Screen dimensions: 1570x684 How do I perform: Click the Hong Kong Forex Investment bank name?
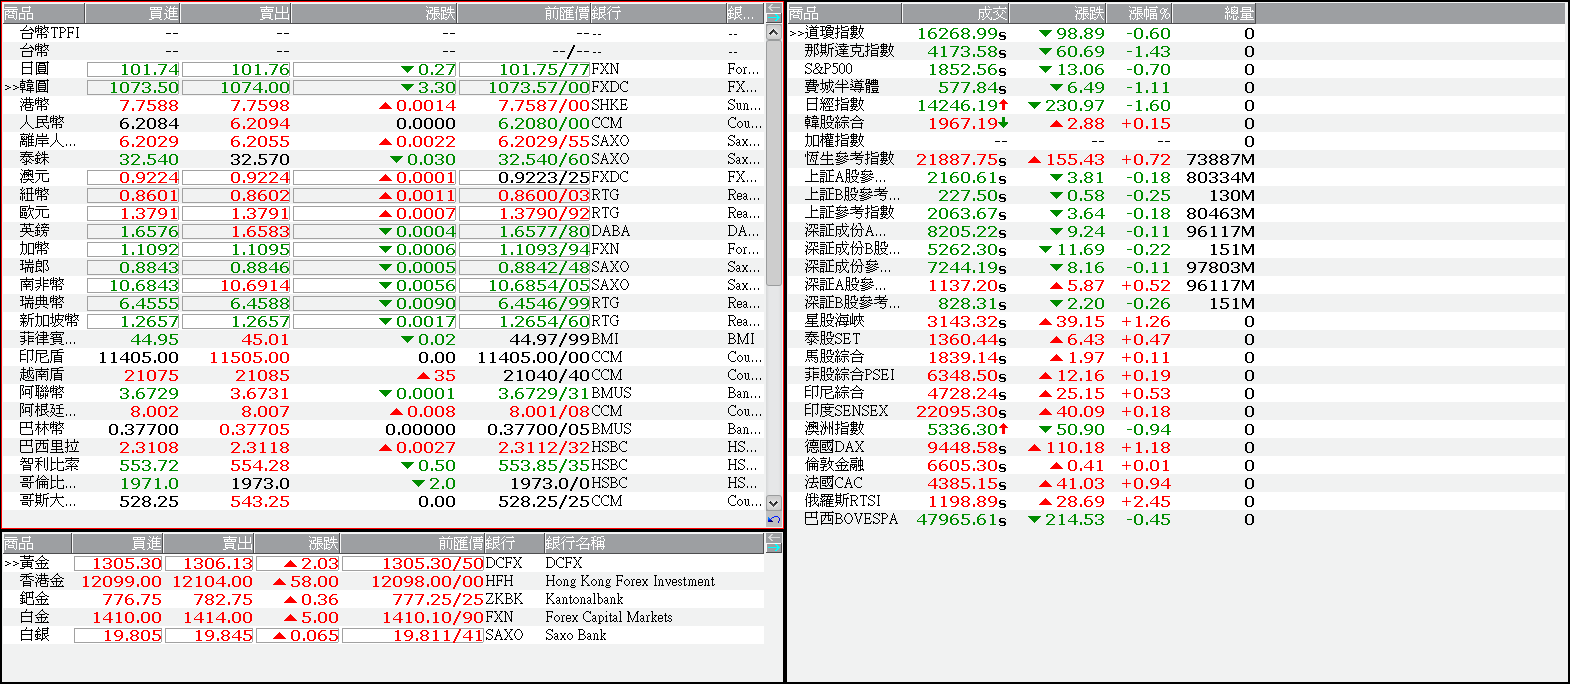point(630,581)
